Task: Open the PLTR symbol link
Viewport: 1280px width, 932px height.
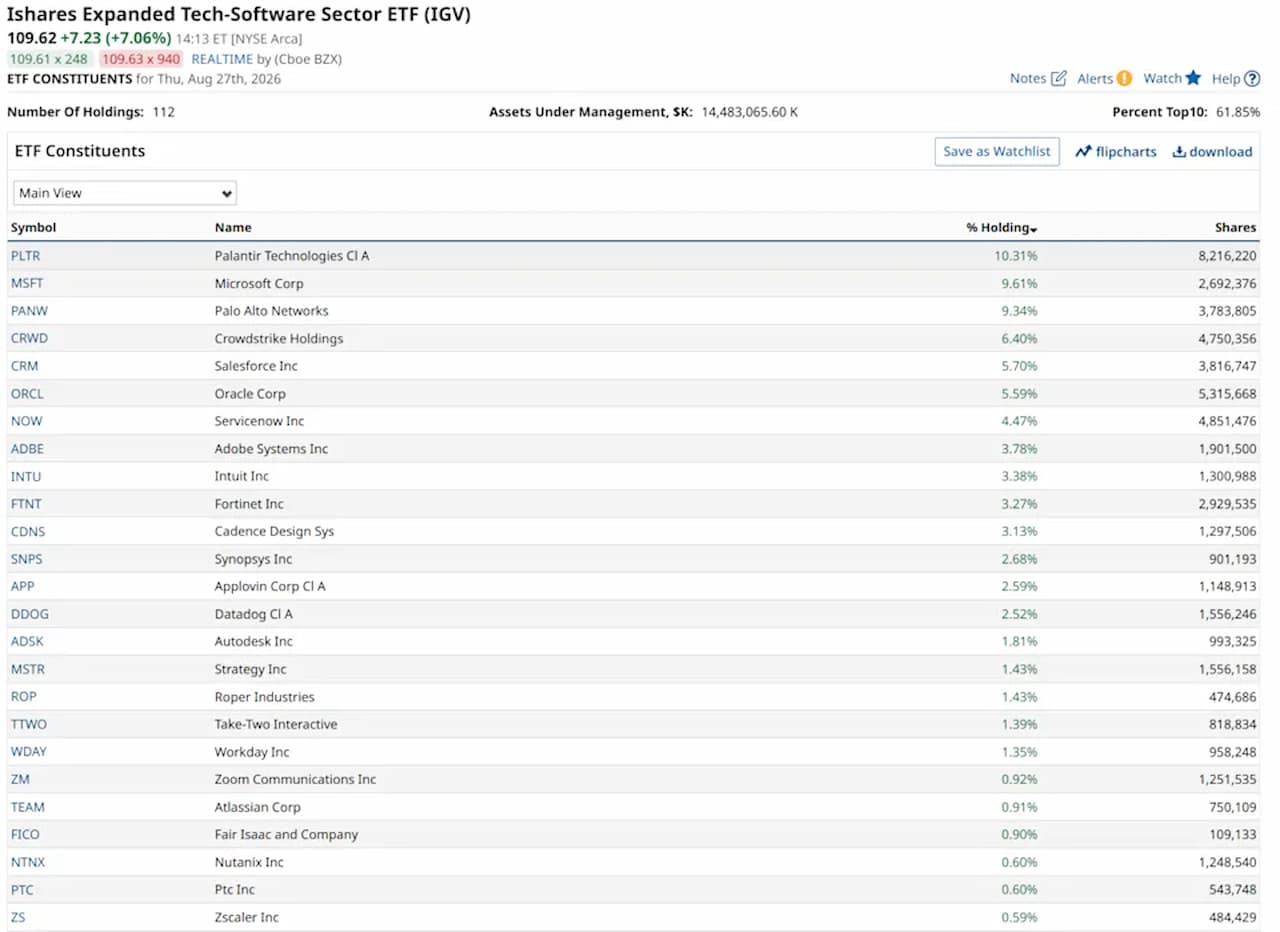Action: (x=26, y=256)
